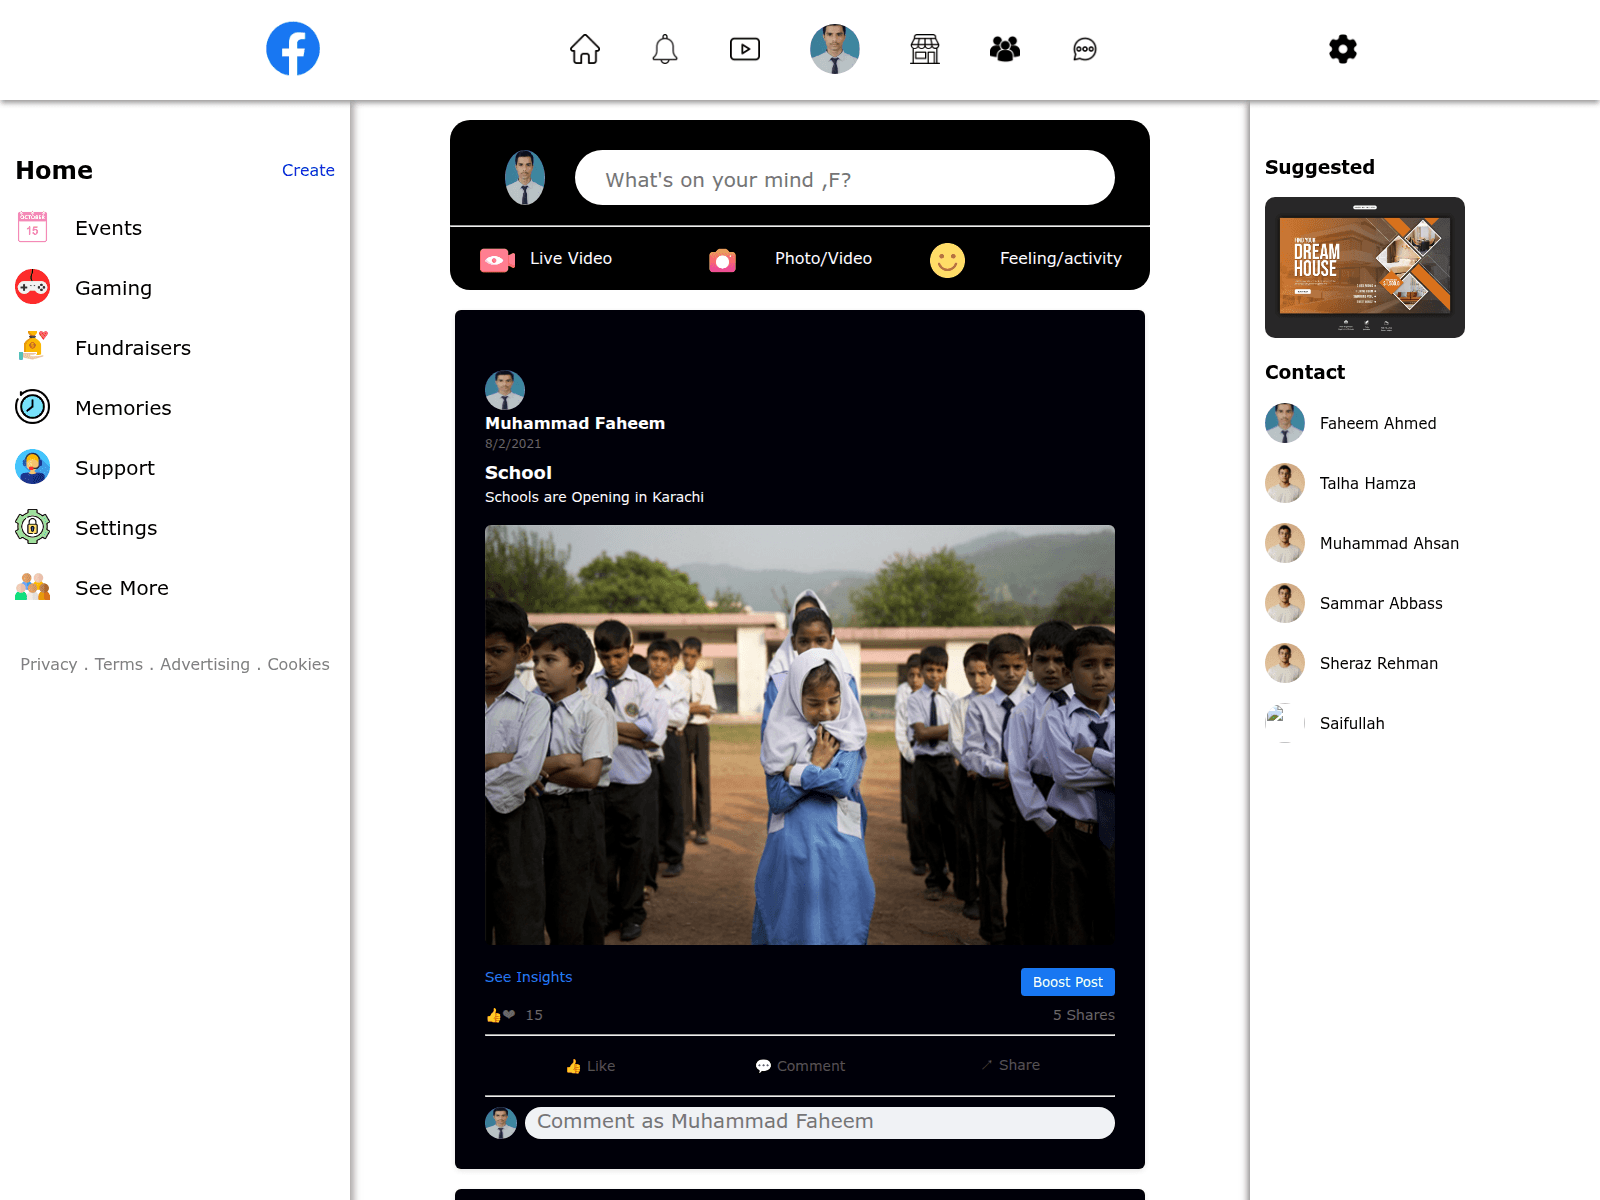The height and width of the screenshot is (1200, 1600).
Task: Open the Dream House suggested thumbnail
Action: pyautogui.click(x=1365, y=267)
